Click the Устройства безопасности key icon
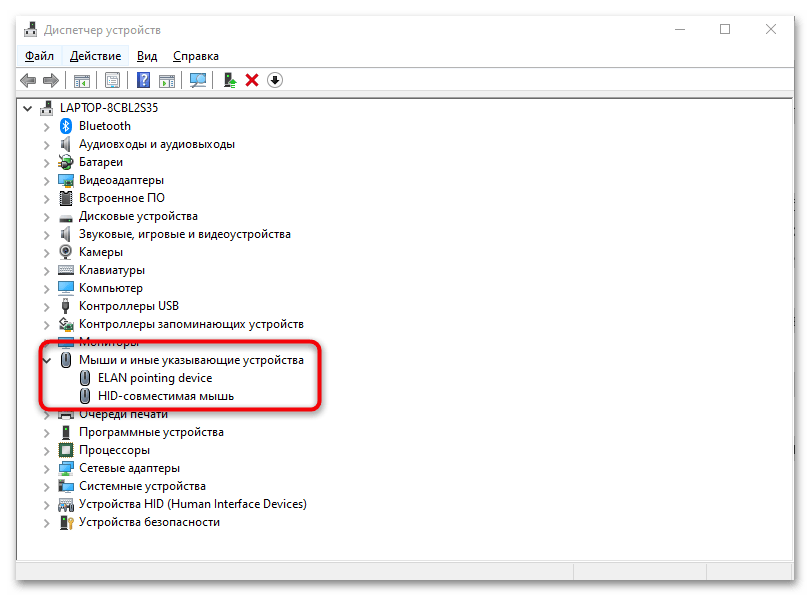This screenshot has height=596, width=811. (x=66, y=522)
